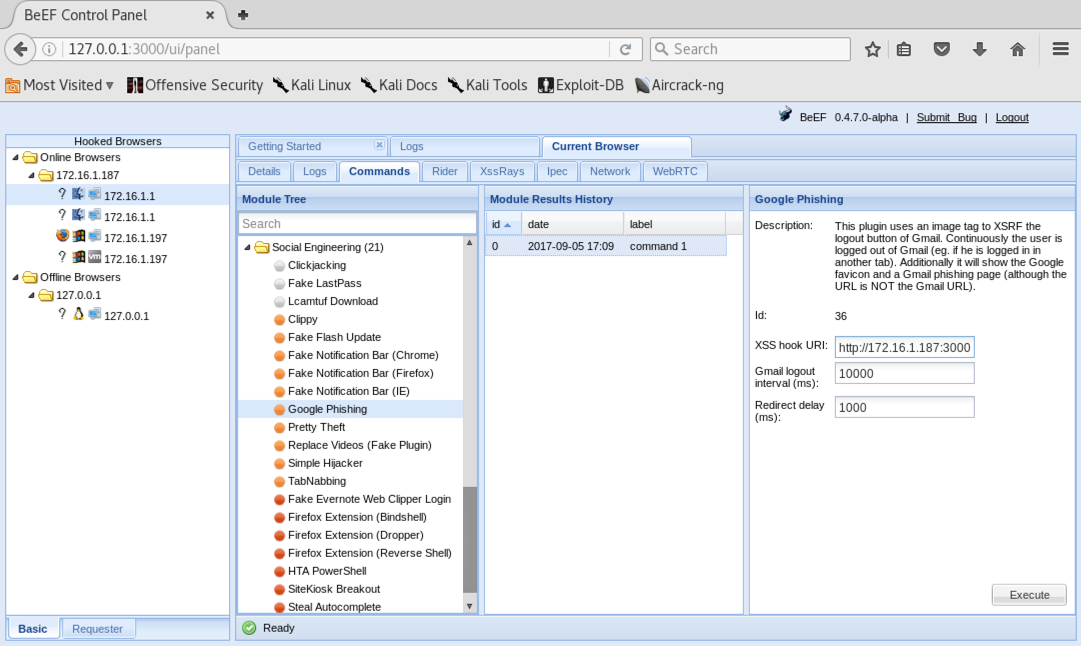
Task: Open the WebRTC tab
Action: [x=675, y=171]
